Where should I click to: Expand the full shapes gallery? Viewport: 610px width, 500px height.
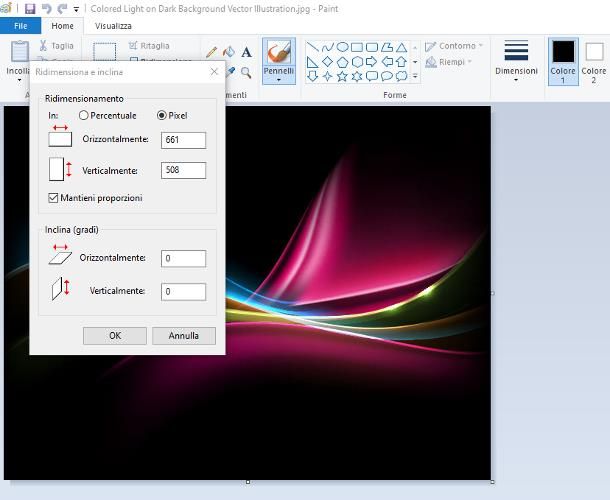click(x=415, y=76)
